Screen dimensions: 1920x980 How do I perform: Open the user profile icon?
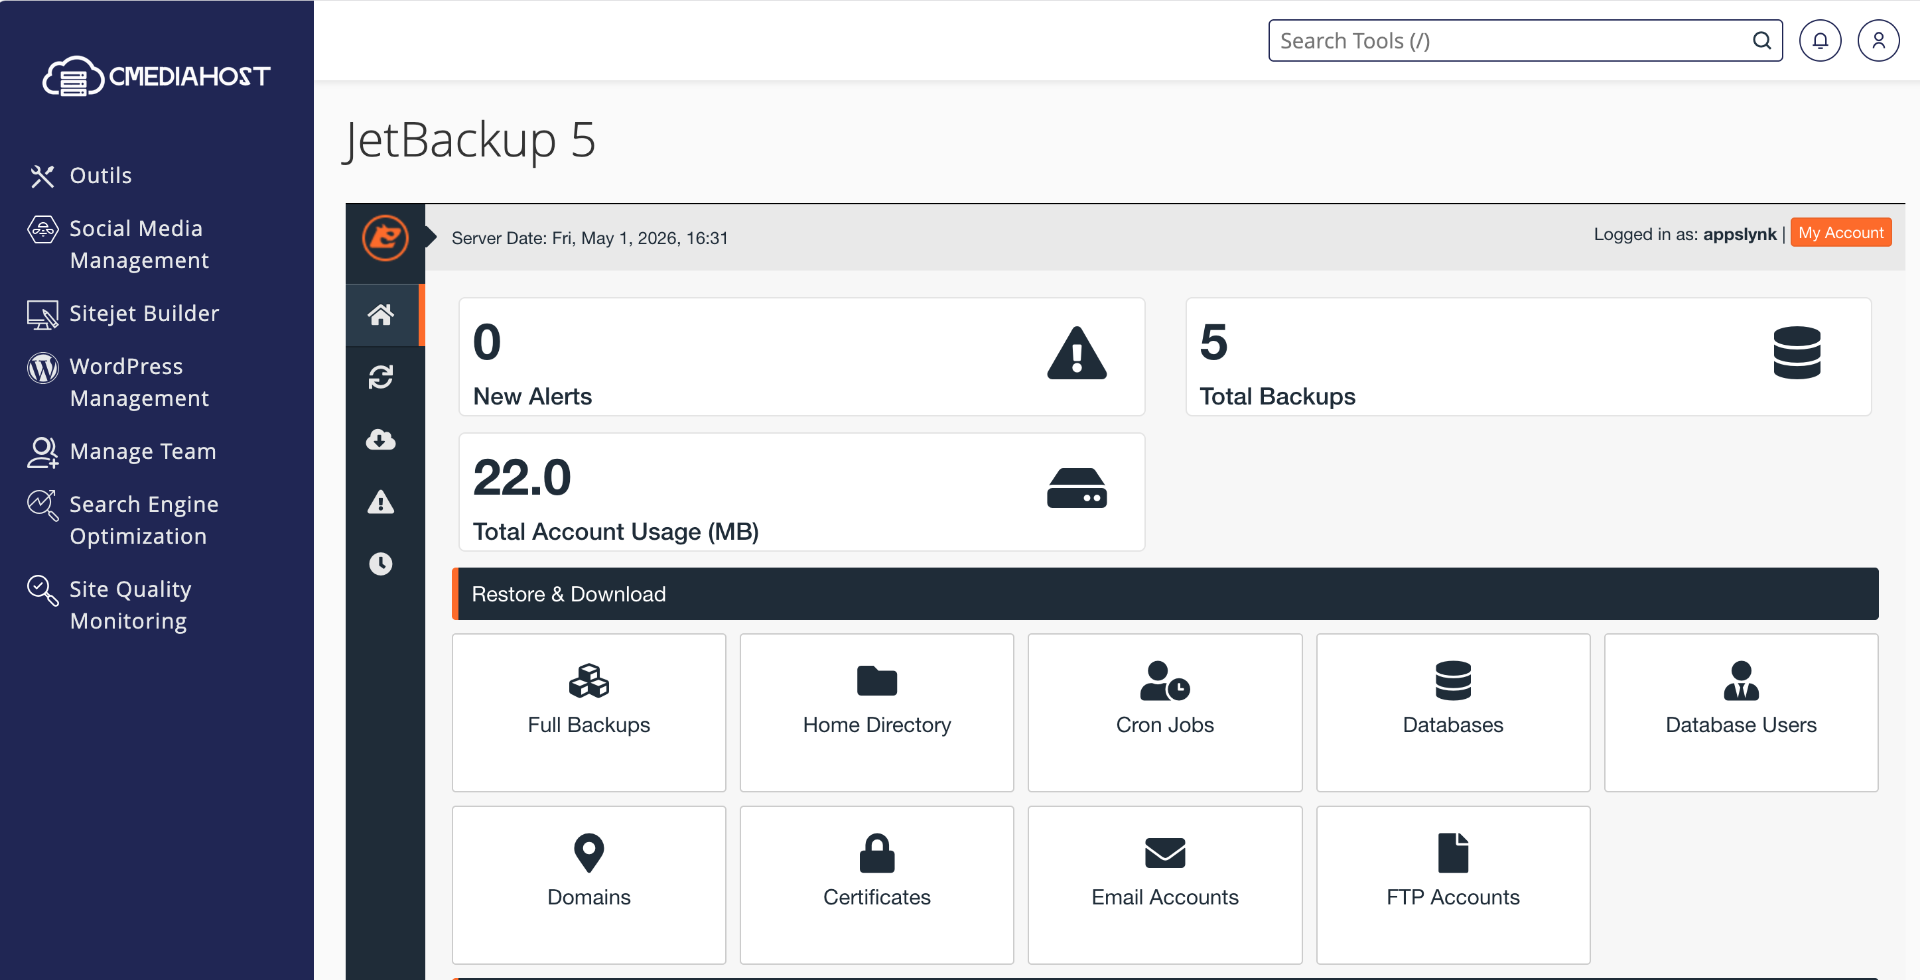pos(1878,41)
